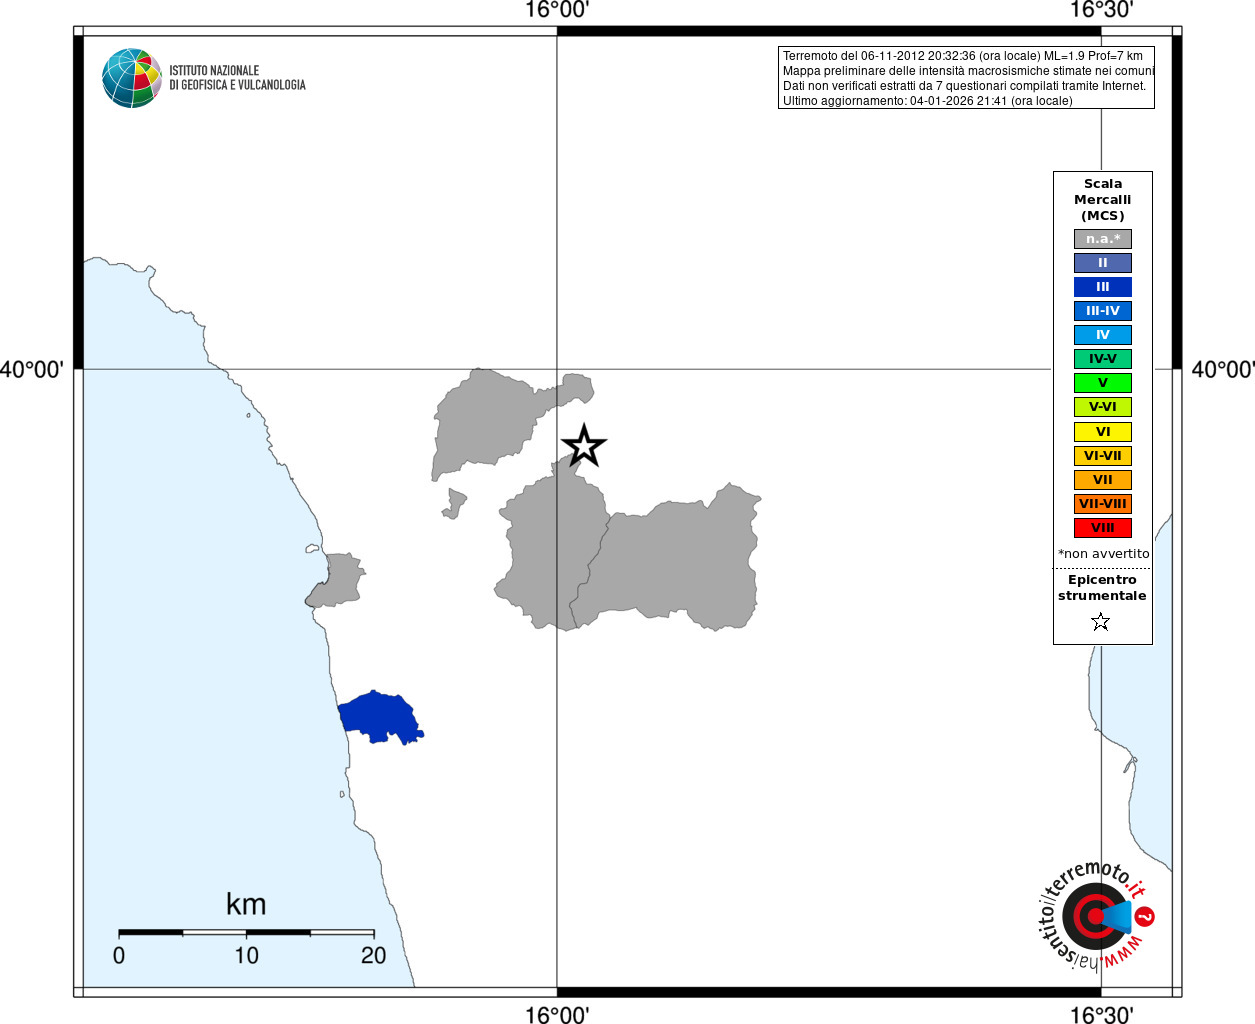
Task: Click the 'Dati non verificati estratti' text line
Action: (965, 86)
